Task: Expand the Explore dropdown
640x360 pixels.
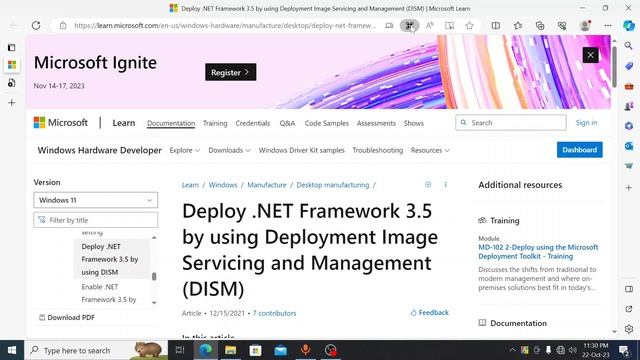Action: click(185, 150)
